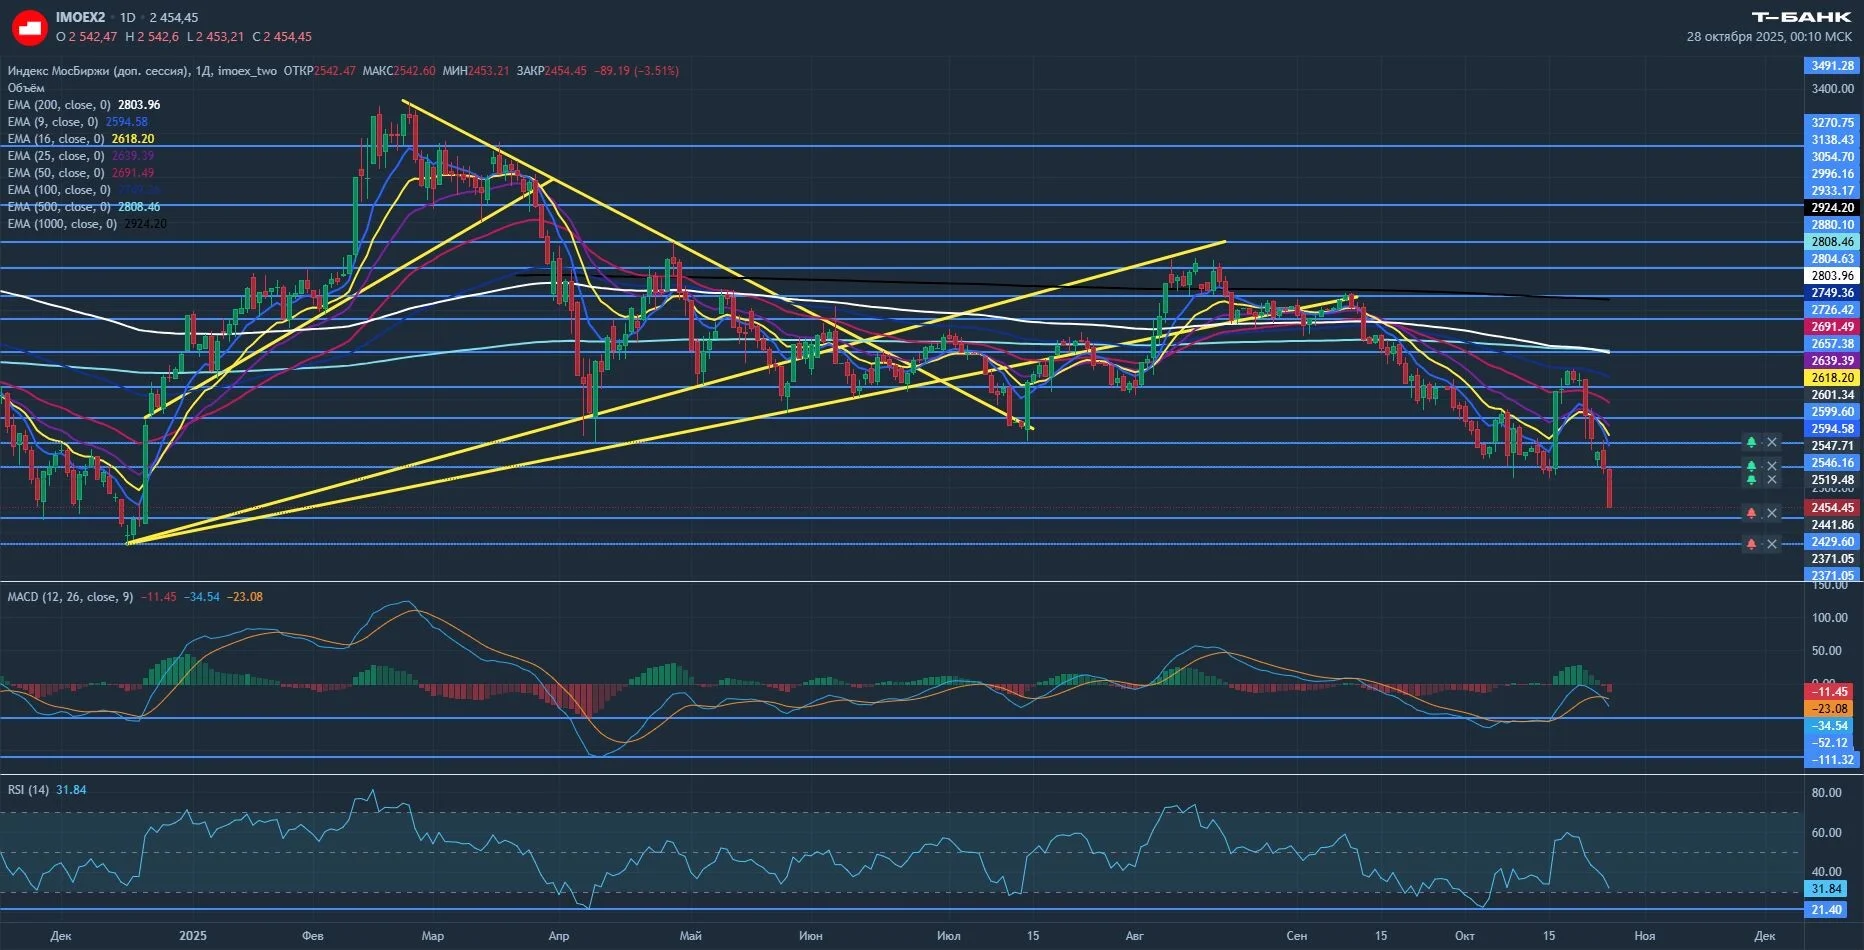
Task: Click the Апр month on time axis
Action: point(559,936)
